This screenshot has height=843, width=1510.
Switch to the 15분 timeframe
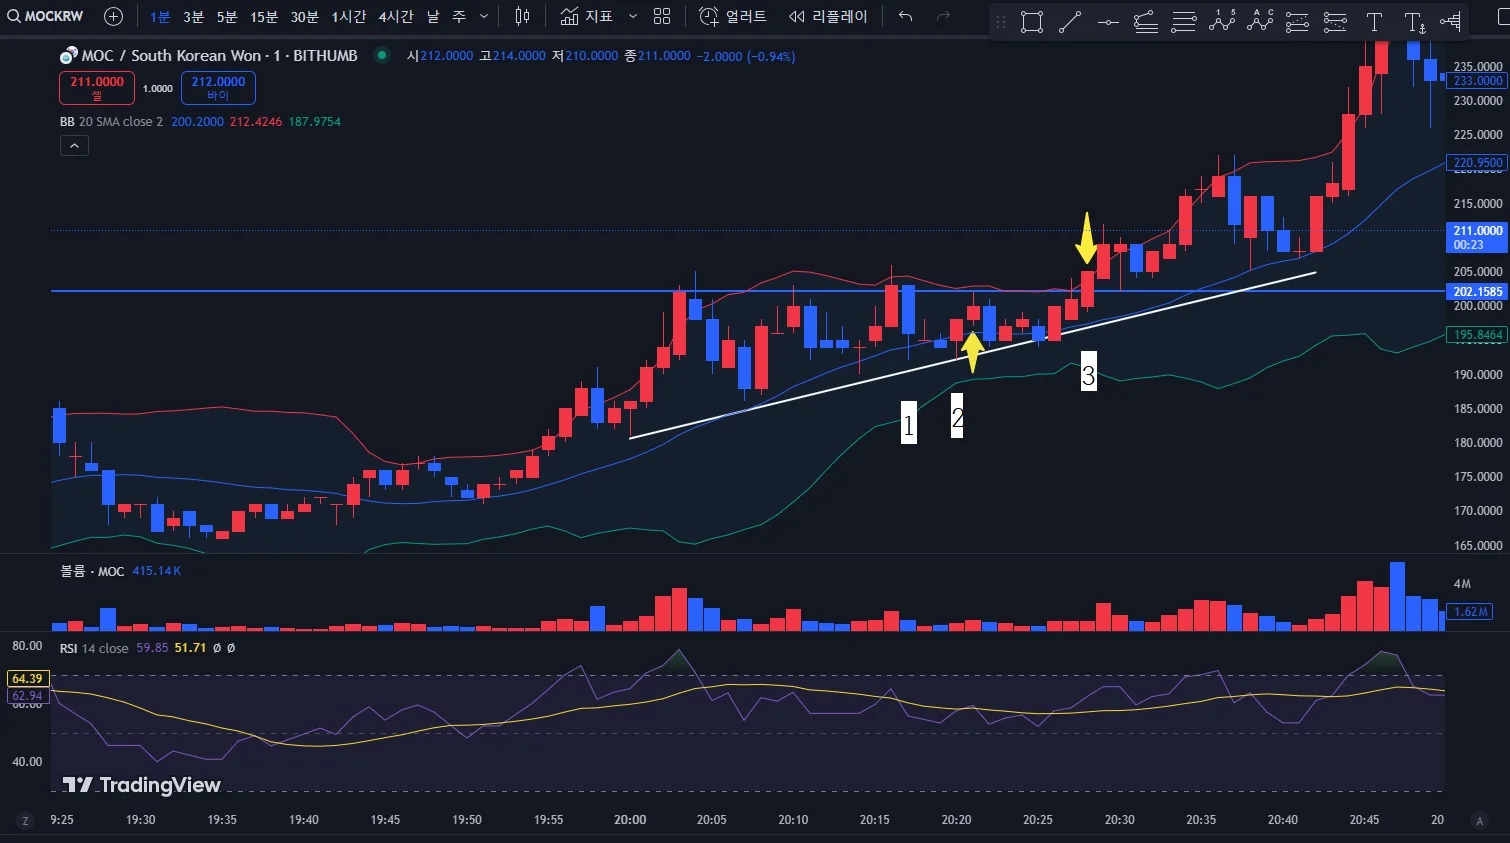[264, 17]
